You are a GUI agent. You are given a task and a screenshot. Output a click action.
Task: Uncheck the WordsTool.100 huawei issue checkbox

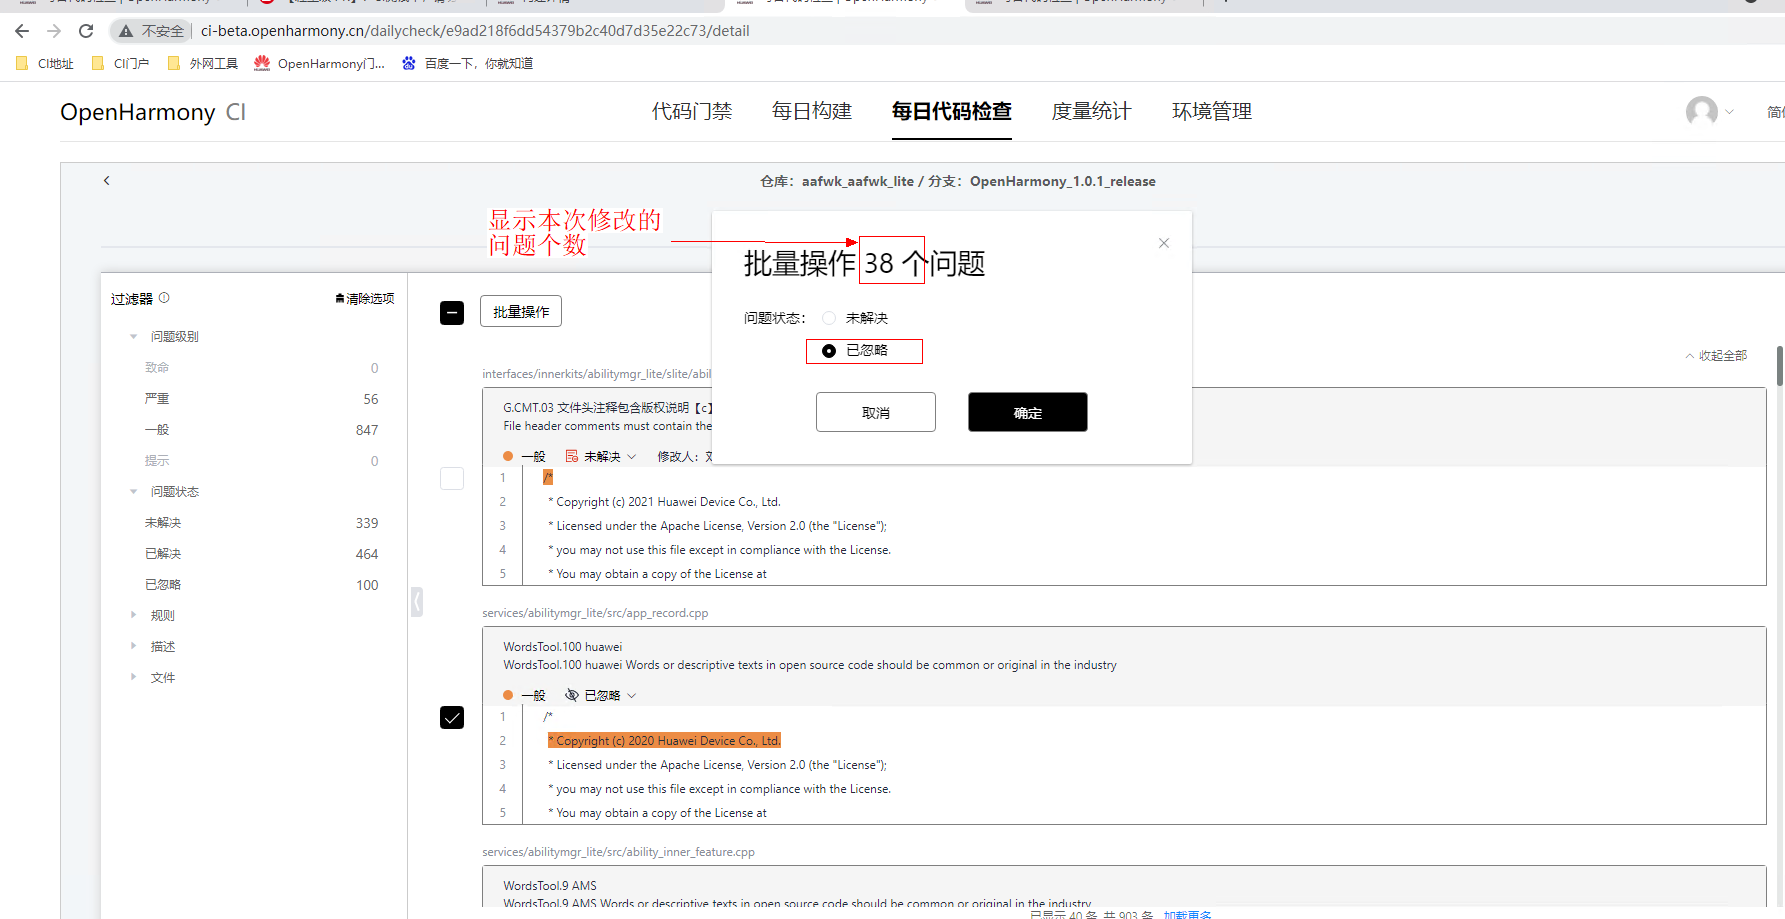click(452, 717)
